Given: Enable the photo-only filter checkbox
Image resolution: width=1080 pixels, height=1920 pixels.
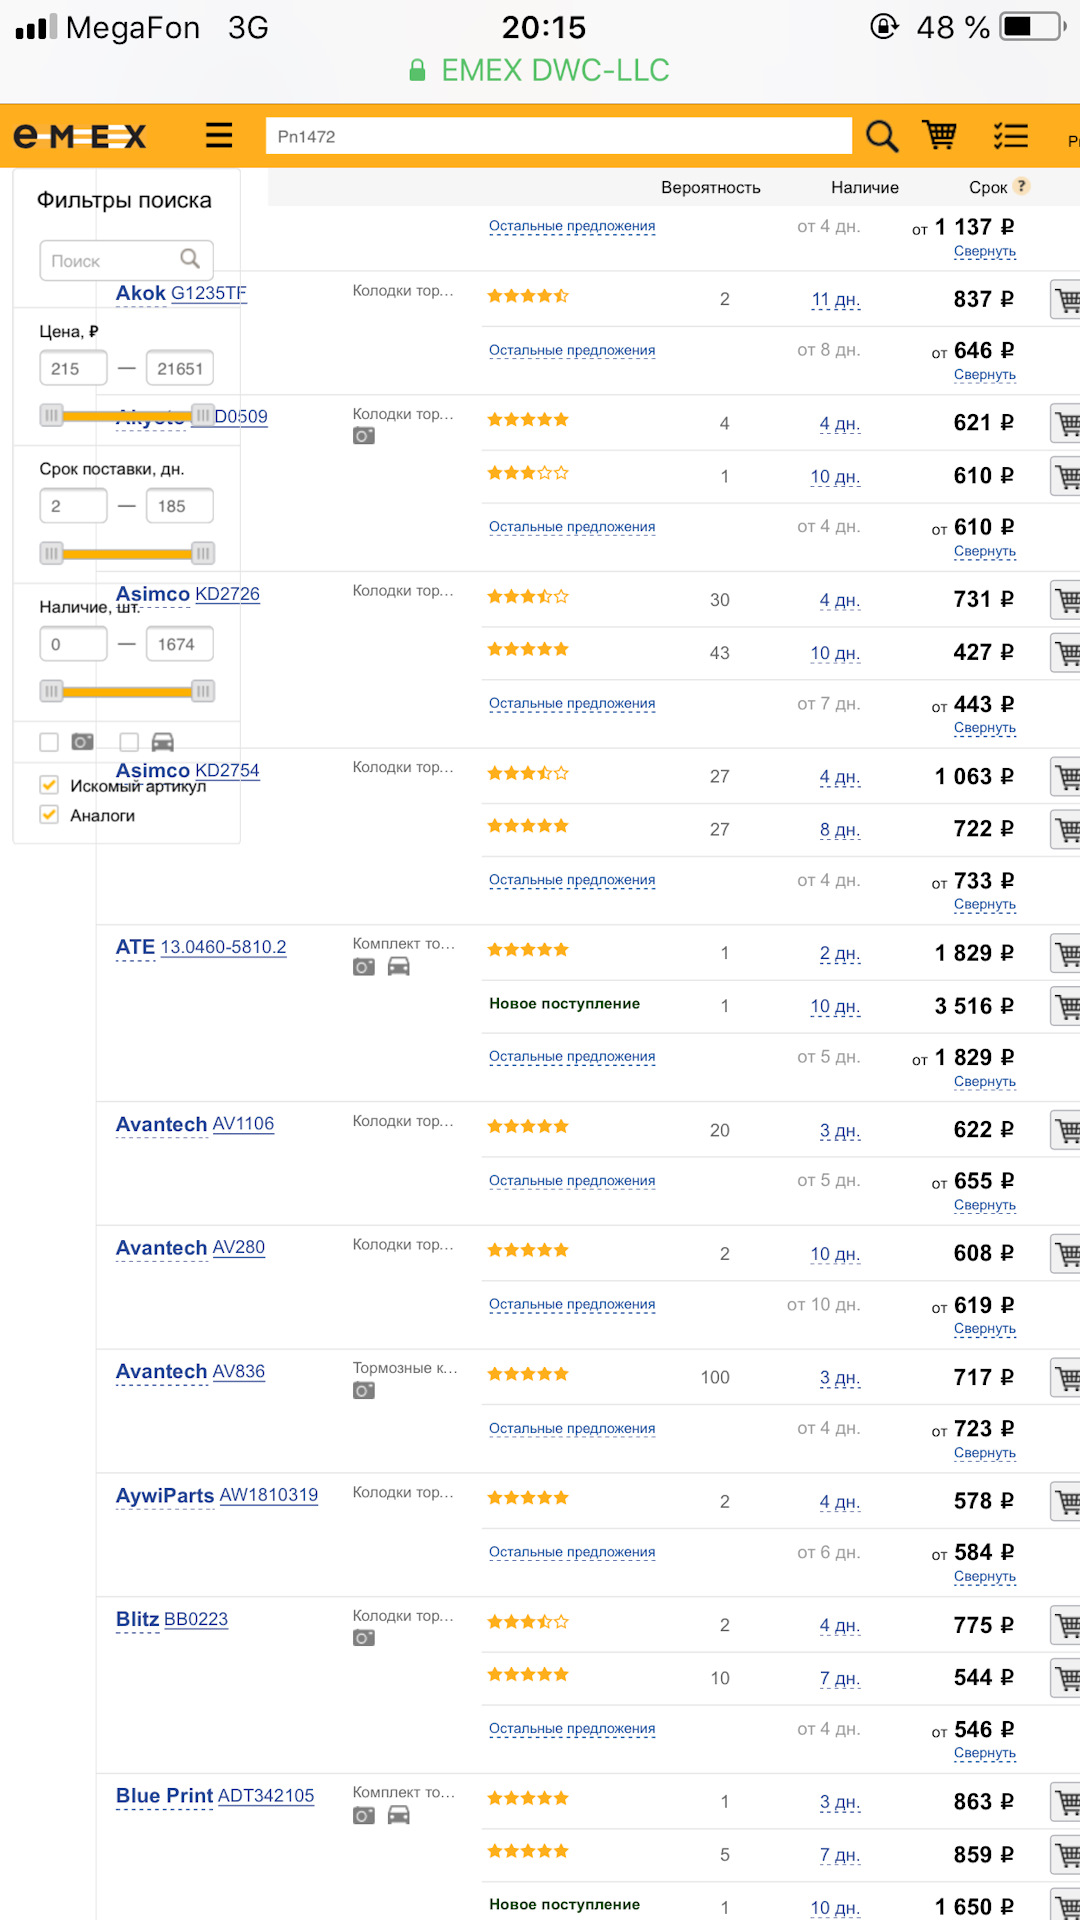Looking at the screenshot, I should [x=49, y=742].
